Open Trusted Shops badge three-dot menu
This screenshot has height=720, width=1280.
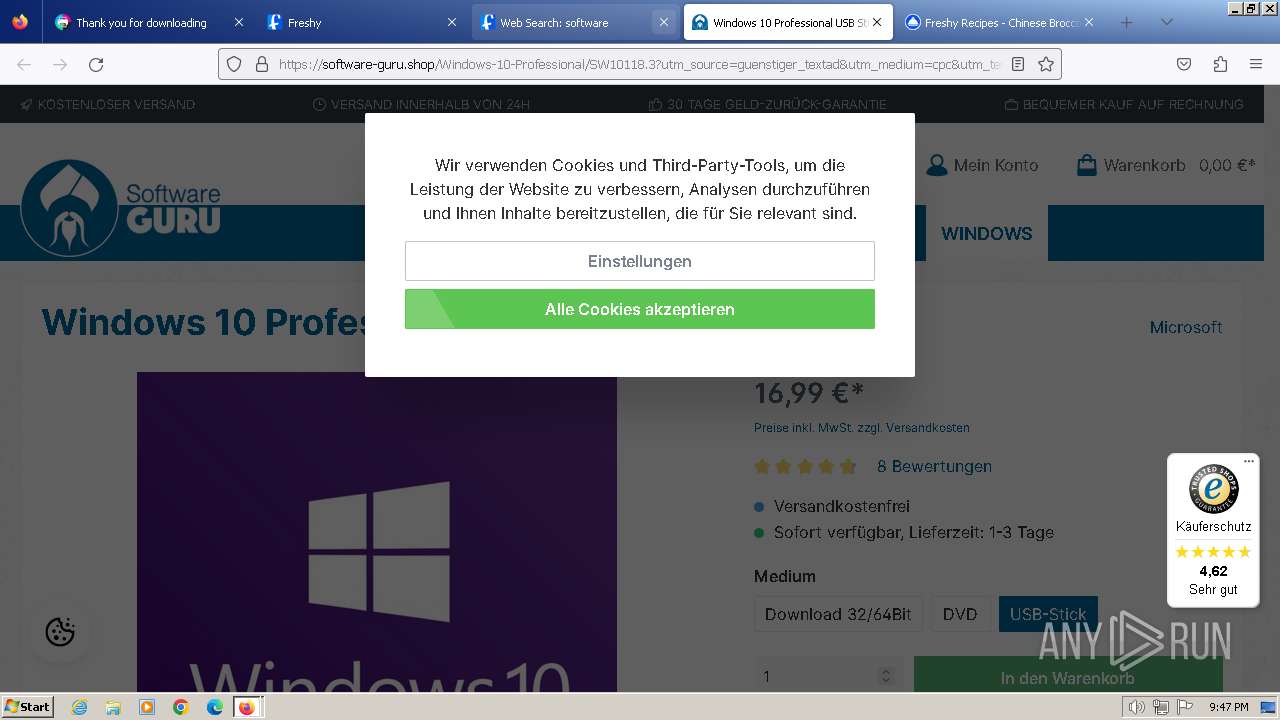pyautogui.click(x=1249, y=461)
